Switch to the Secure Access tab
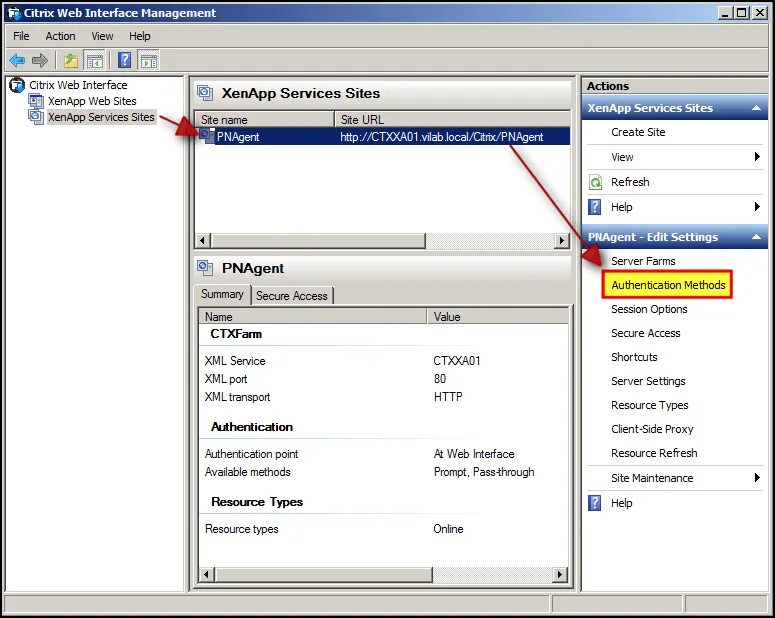 click(x=292, y=296)
